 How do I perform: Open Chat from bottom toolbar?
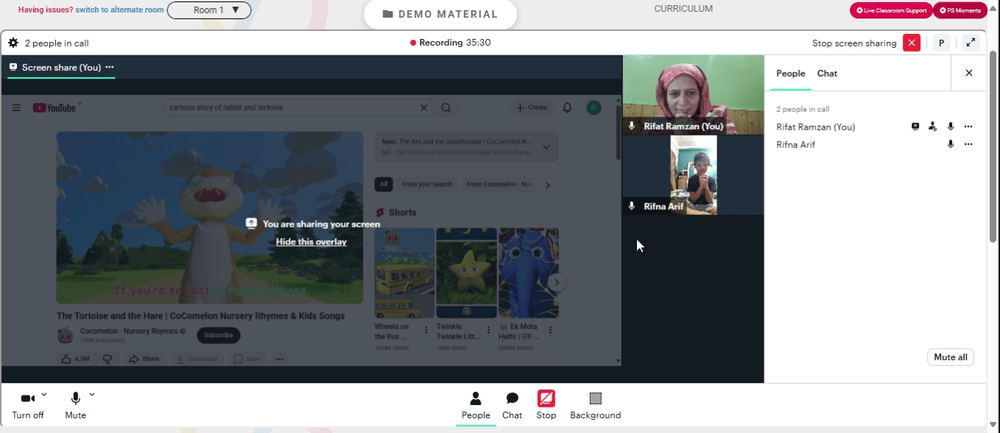512,406
